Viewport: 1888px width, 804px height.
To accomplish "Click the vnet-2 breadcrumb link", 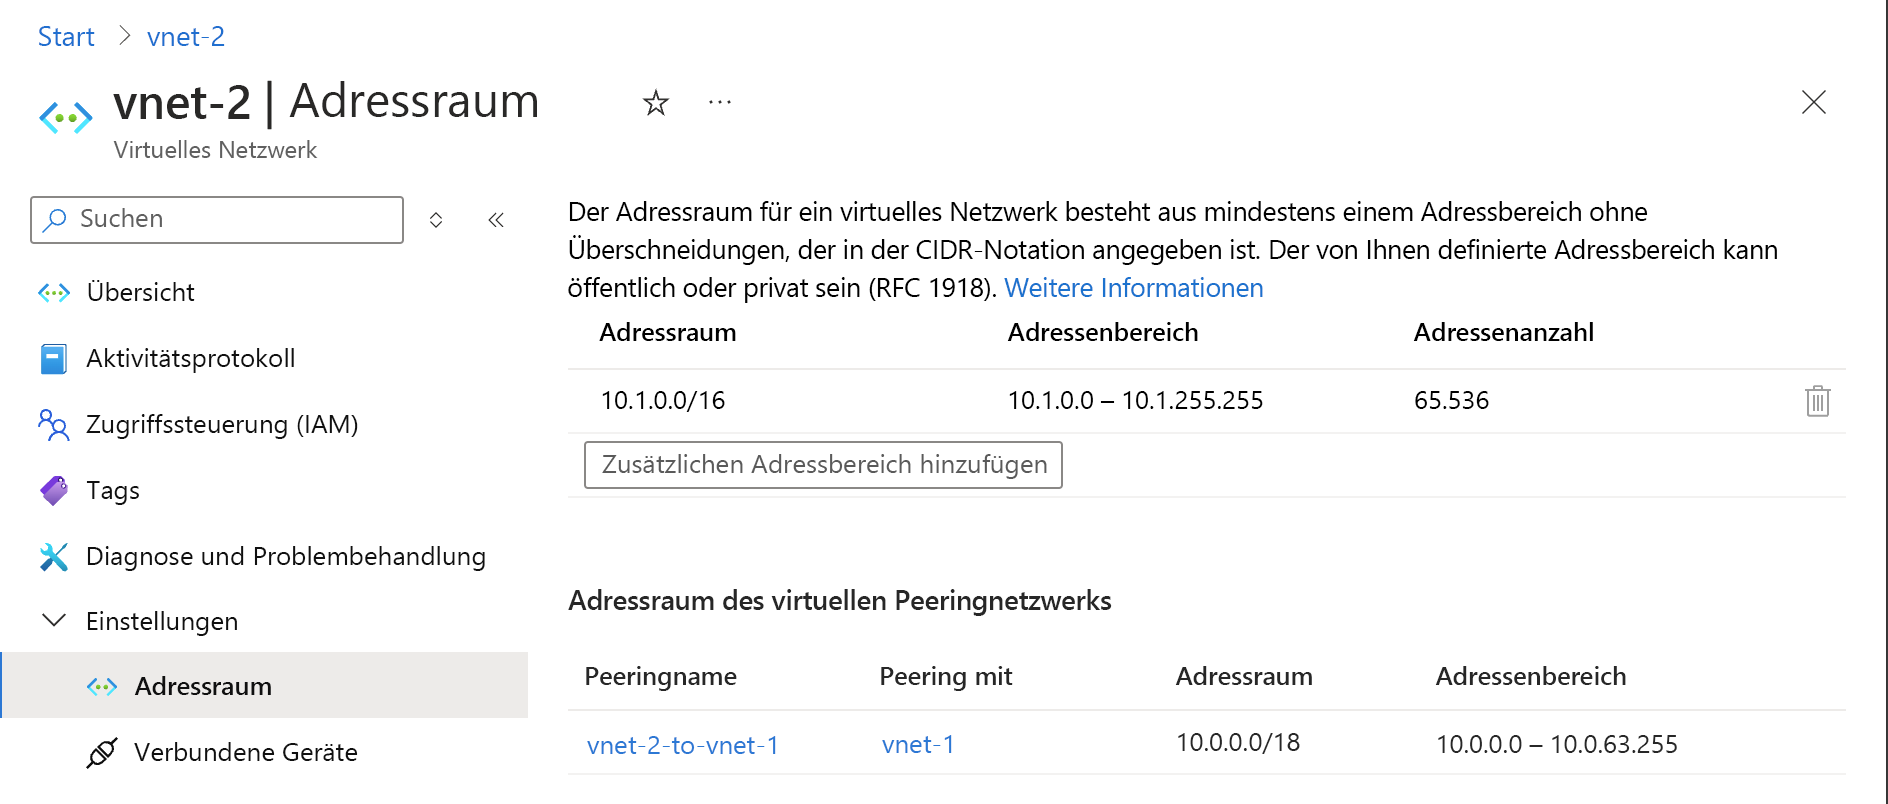I will click(186, 37).
